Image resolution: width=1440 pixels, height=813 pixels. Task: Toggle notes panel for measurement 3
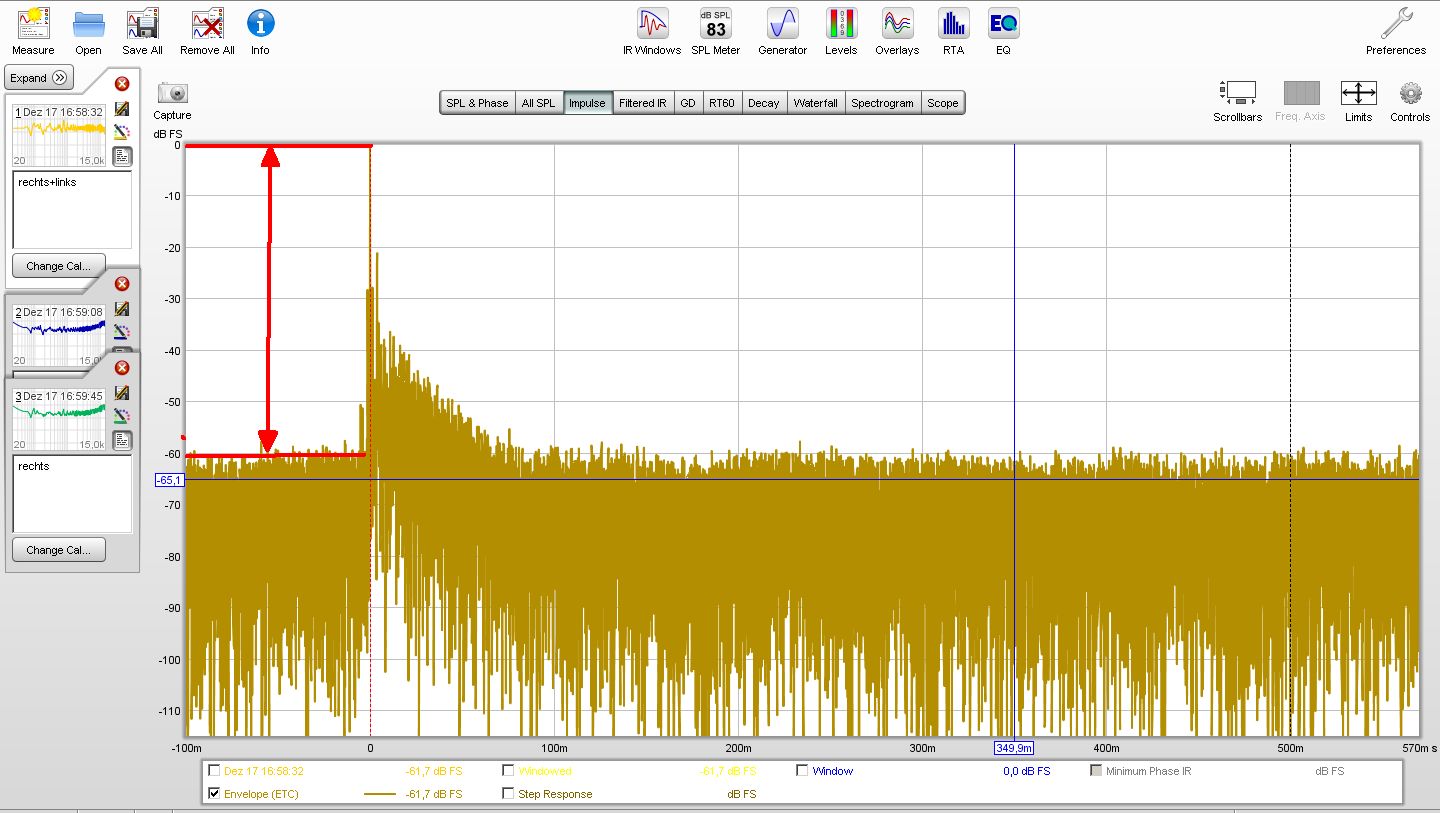pos(122,440)
